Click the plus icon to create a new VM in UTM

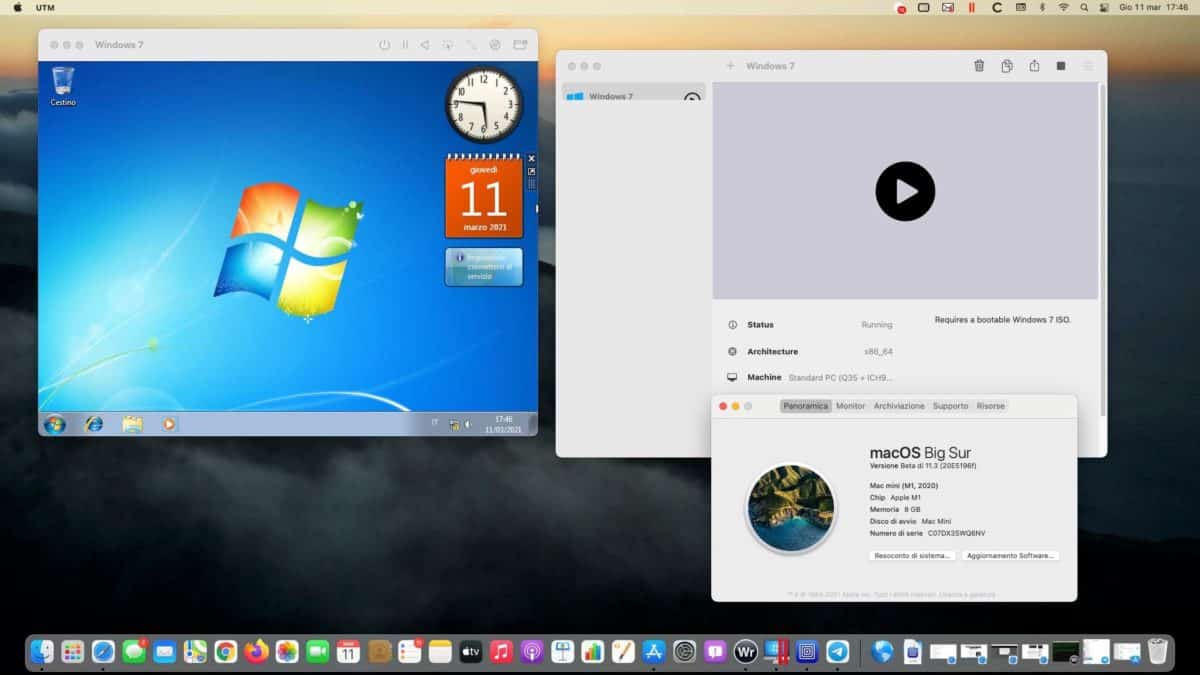point(730,66)
